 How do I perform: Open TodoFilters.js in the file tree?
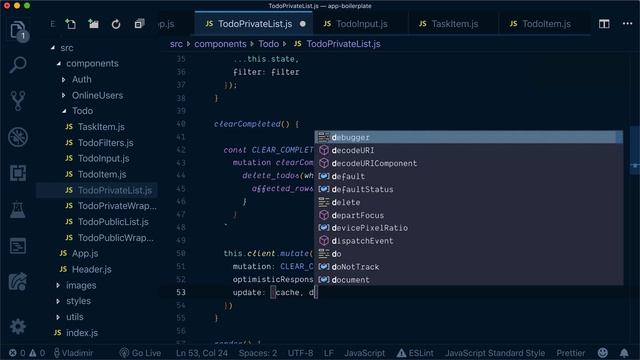[105, 143]
